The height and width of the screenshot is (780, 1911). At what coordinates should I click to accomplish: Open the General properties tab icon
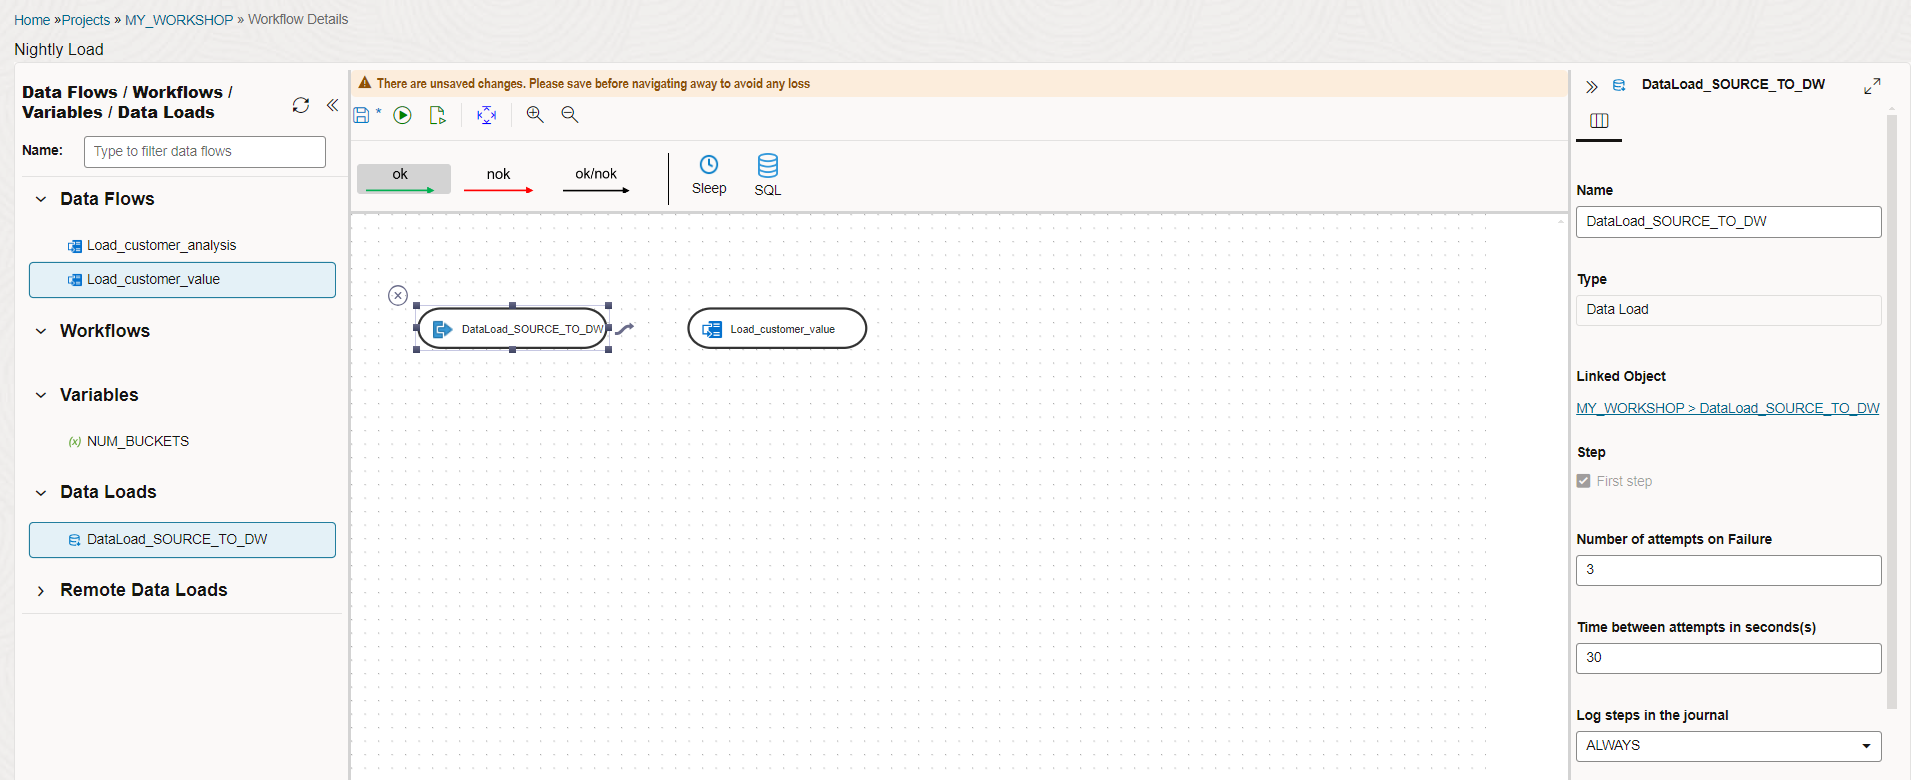click(1599, 121)
